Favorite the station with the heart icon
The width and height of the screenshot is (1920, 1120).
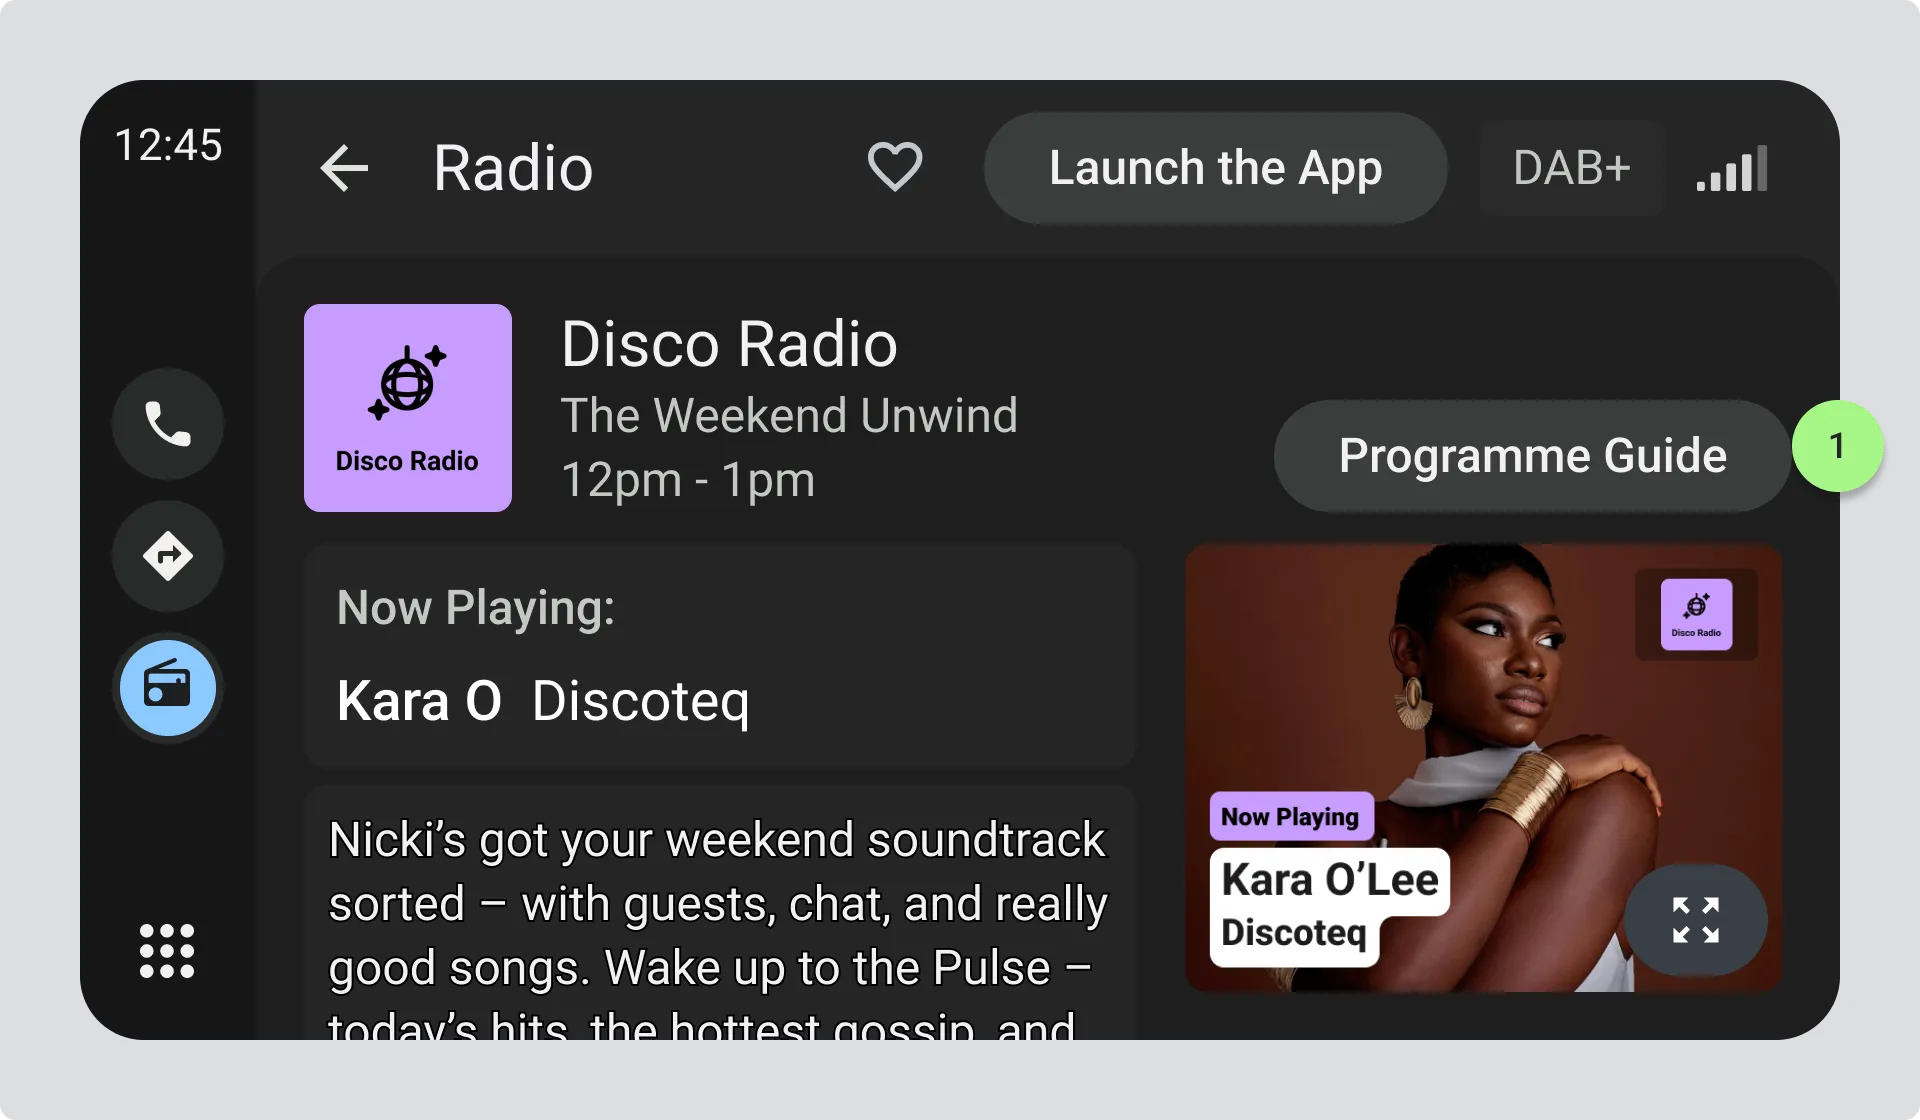tap(894, 167)
